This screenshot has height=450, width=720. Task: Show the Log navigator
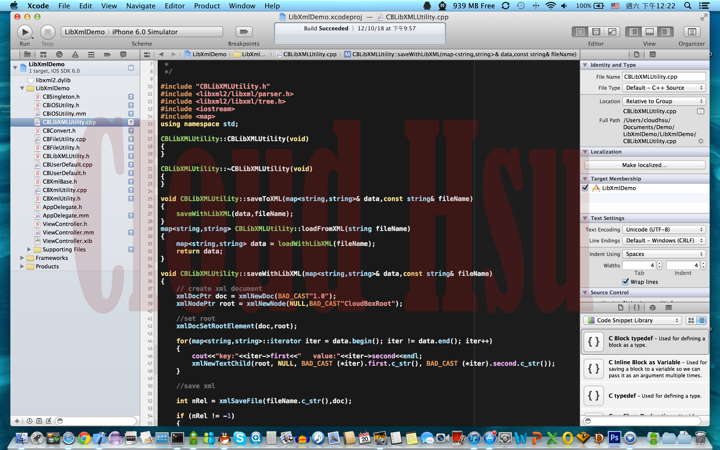click(x=123, y=54)
